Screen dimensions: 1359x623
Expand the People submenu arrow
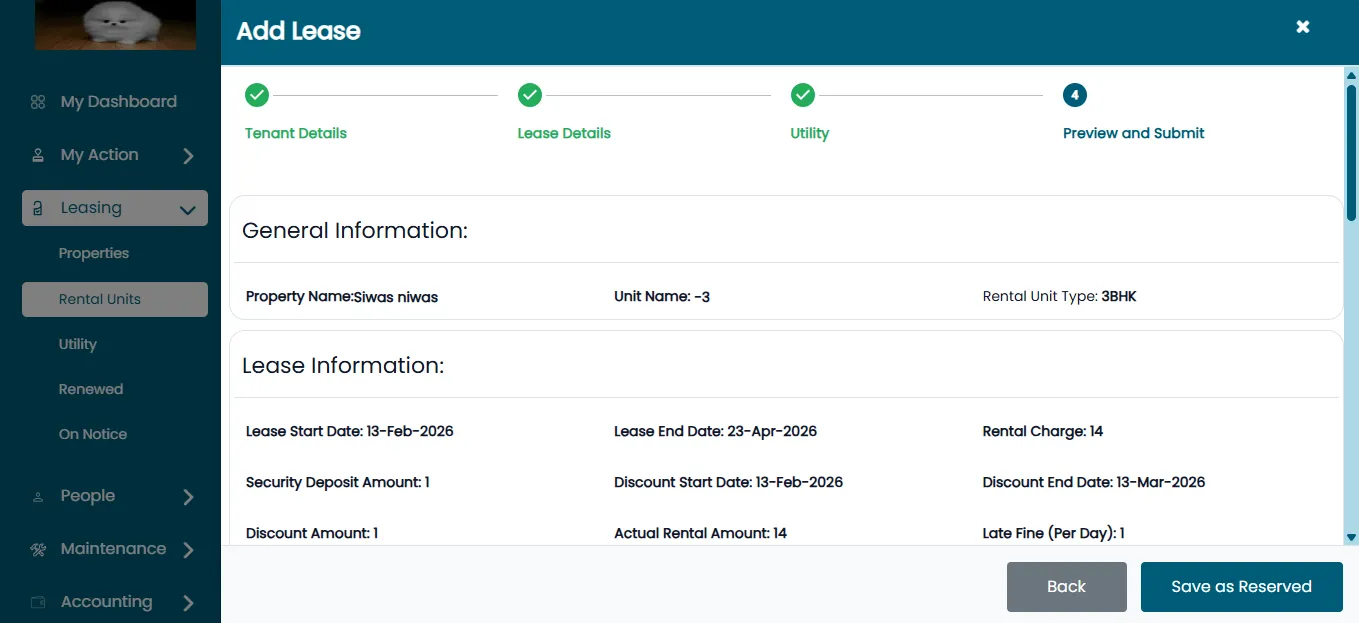point(188,497)
